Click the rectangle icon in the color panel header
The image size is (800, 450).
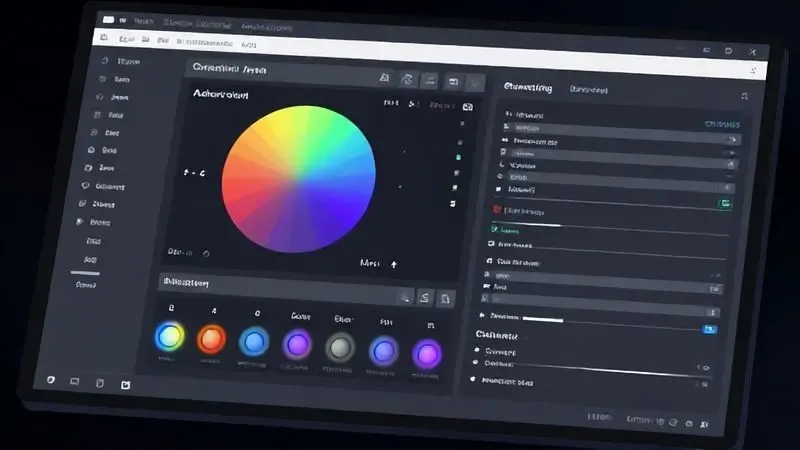tap(453, 82)
